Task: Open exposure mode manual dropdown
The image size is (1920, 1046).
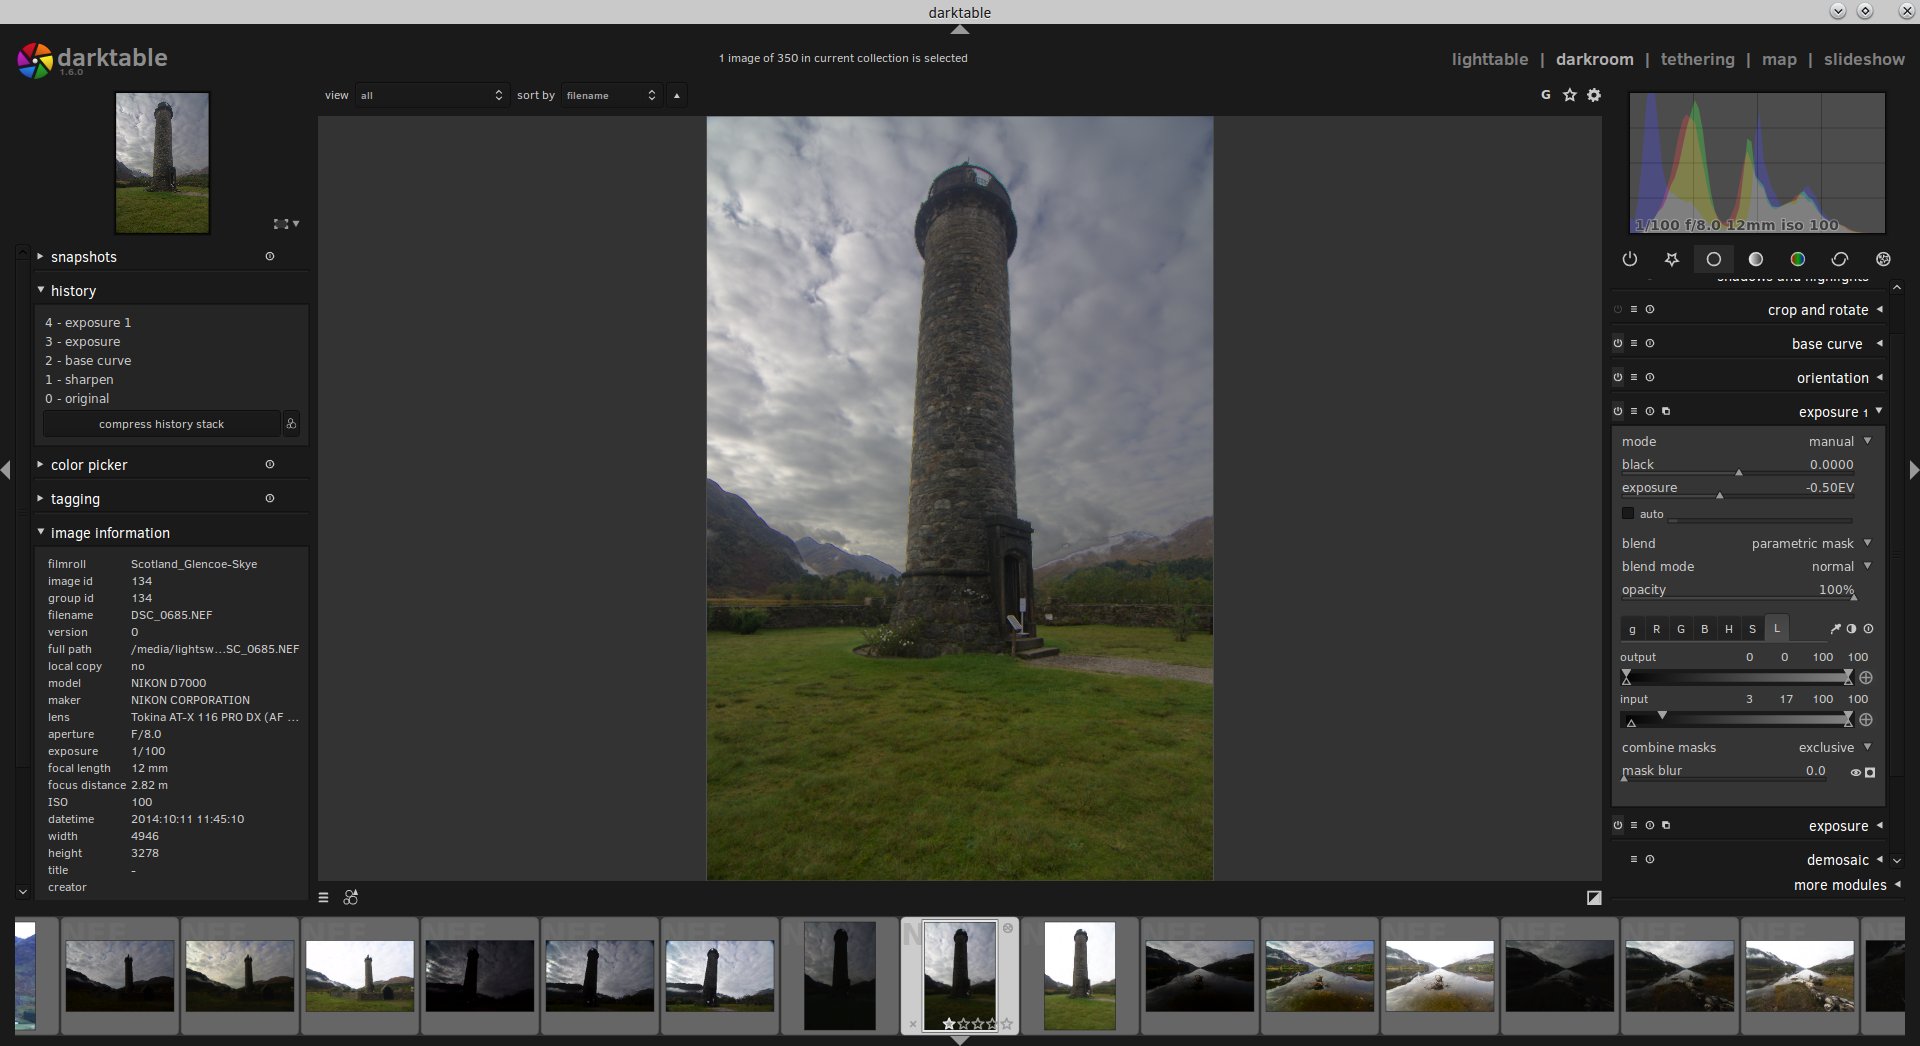Action: point(1746,441)
